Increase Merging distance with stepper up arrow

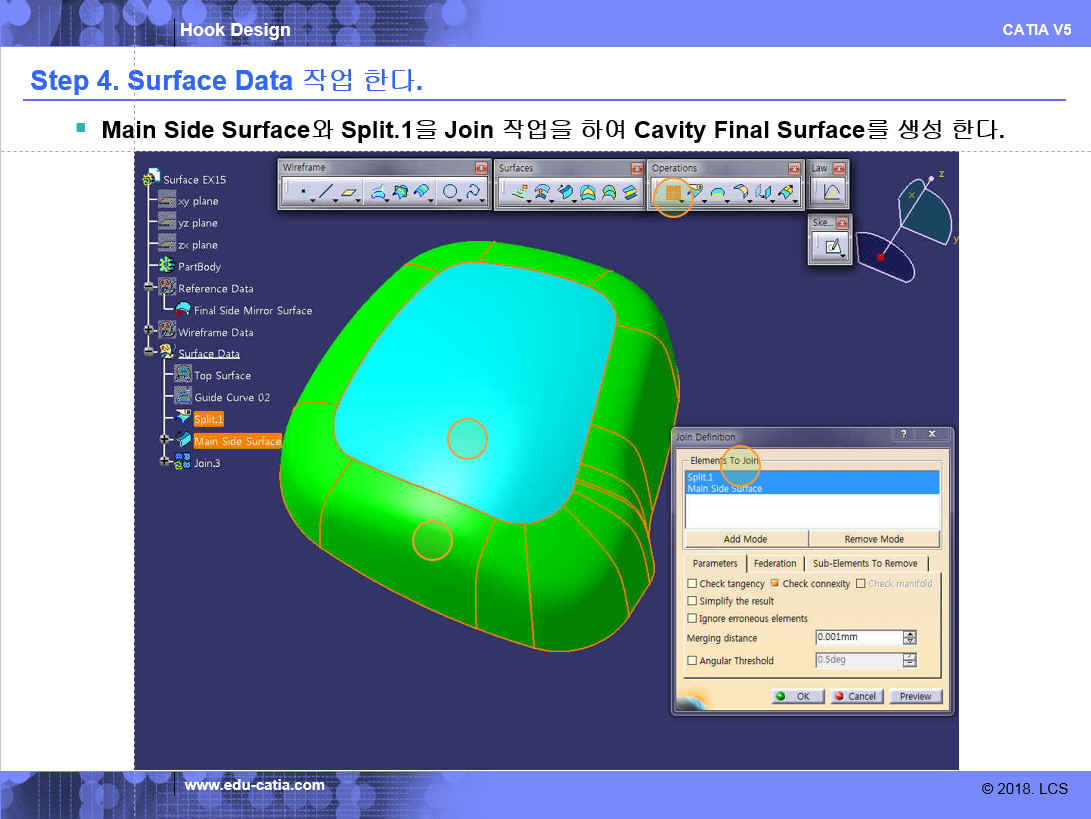pyautogui.click(x=909, y=634)
